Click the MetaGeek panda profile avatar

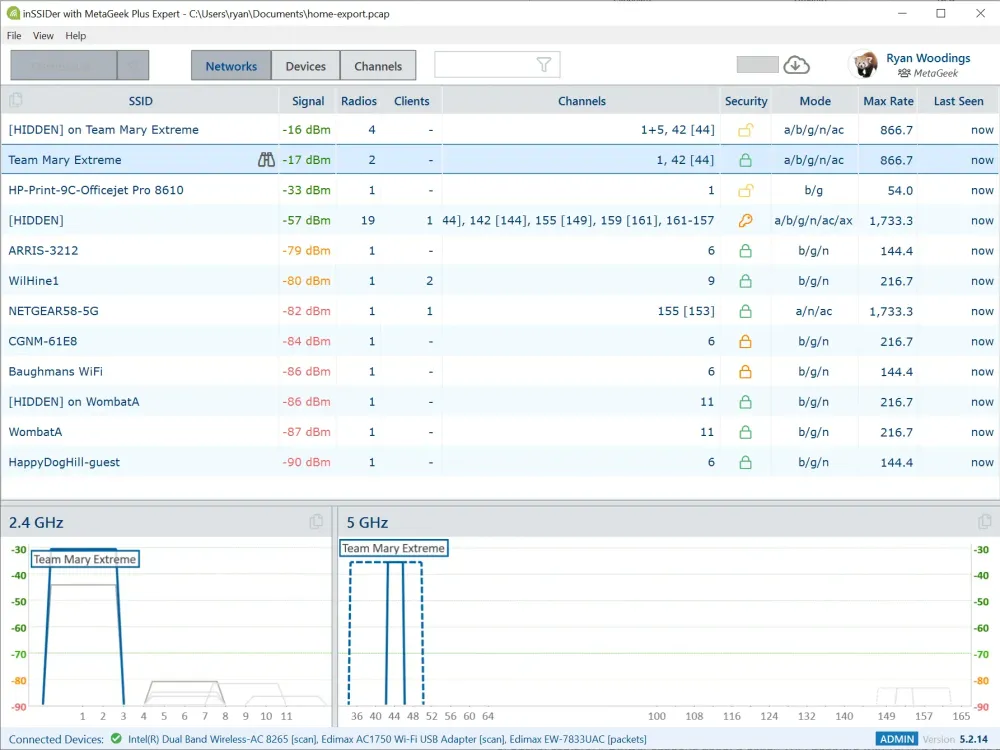(x=863, y=64)
